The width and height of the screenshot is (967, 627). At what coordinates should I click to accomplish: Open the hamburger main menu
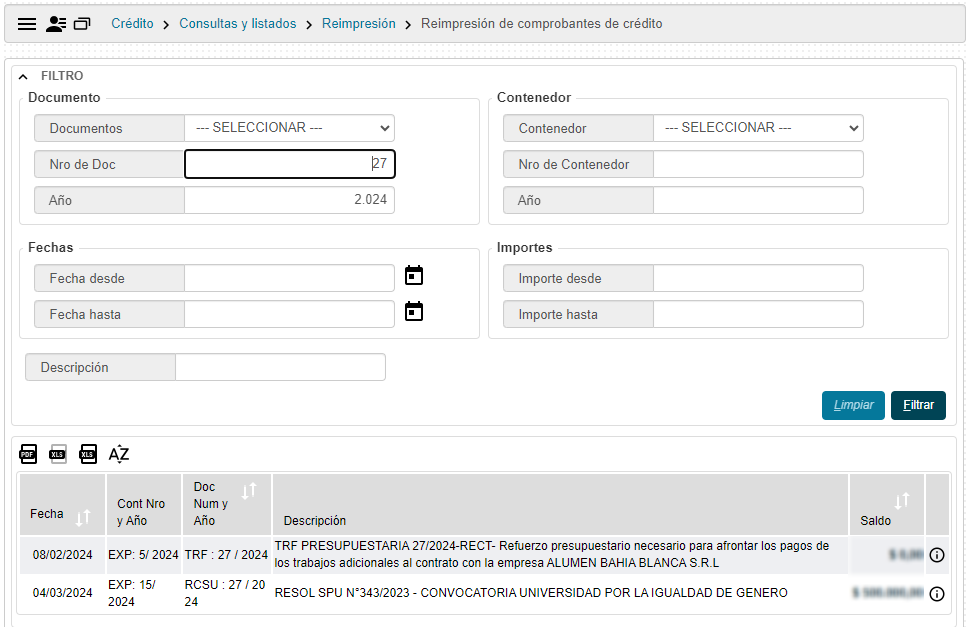(x=27, y=23)
